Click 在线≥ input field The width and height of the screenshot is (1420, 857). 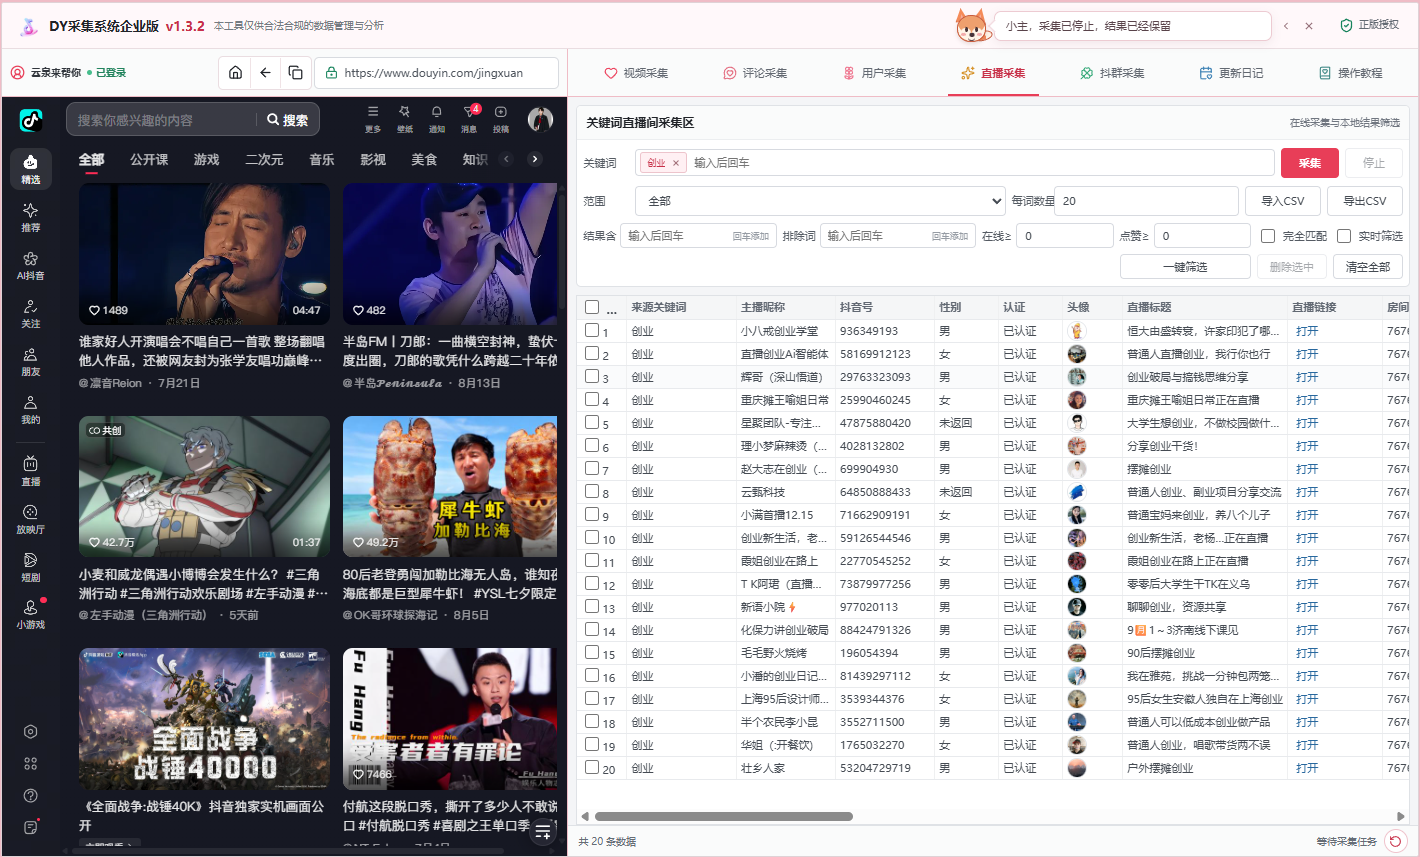1063,236
